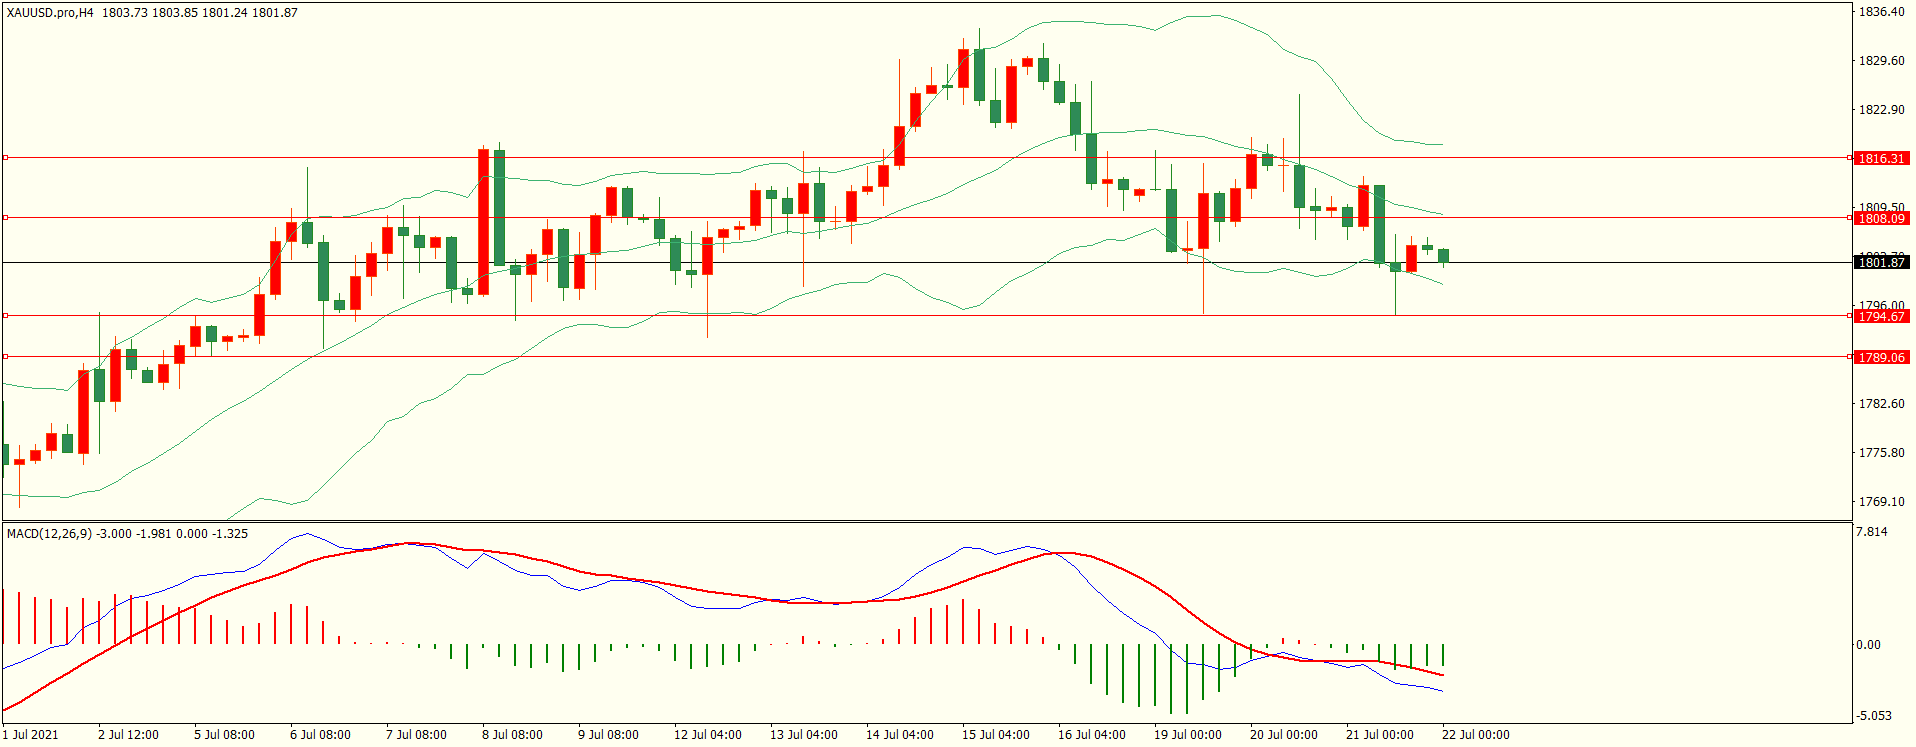1916x747 pixels.
Task: Select the 1794.67 price level label
Action: point(1881,316)
